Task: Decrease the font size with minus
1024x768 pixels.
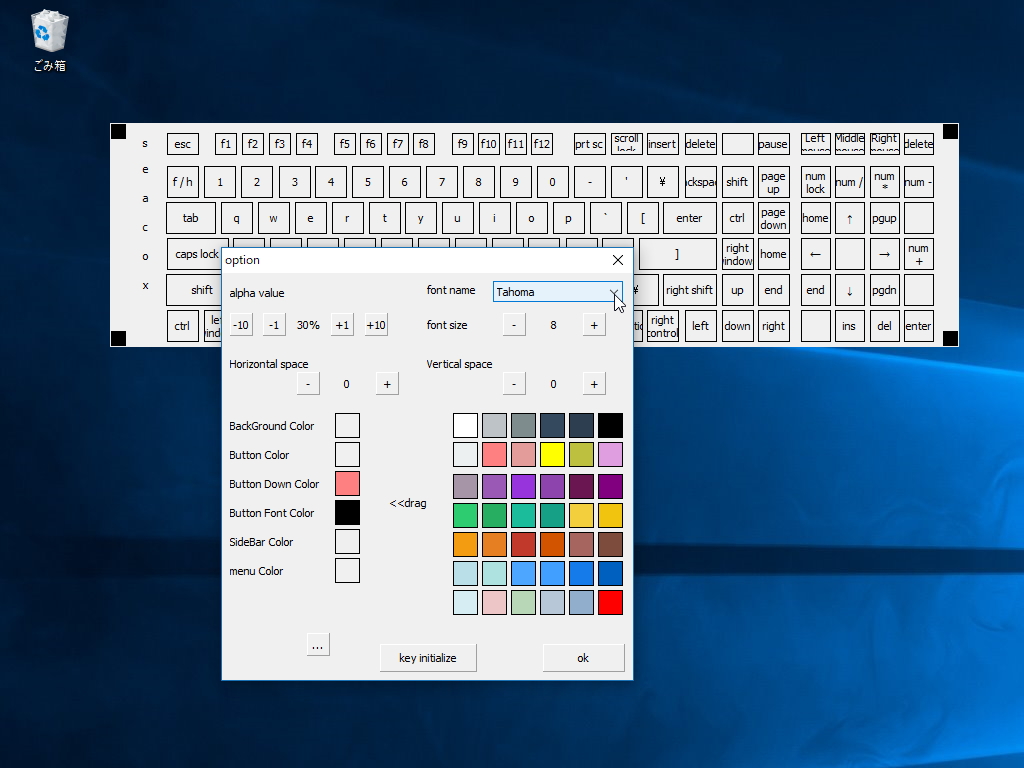Action: coord(514,325)
